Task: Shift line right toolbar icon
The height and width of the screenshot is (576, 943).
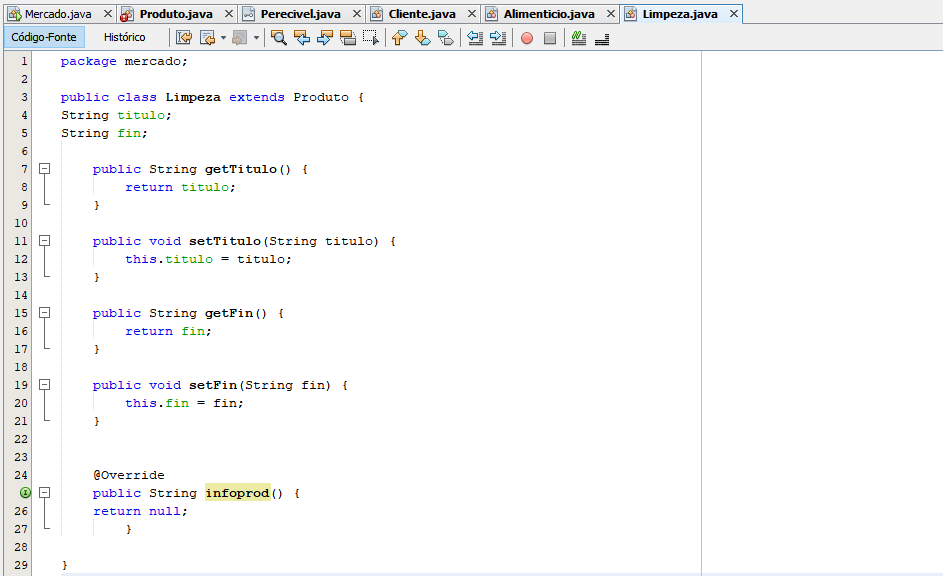Action: (498, 38)
